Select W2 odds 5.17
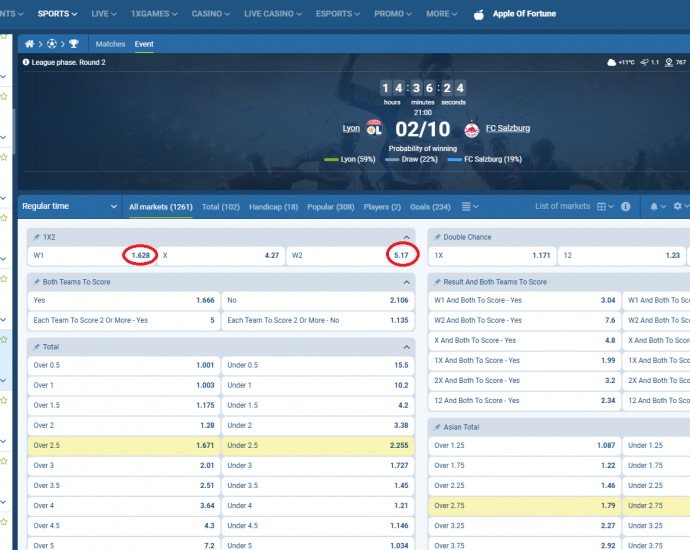Screen dimensions: 690x550 [350, 256]
